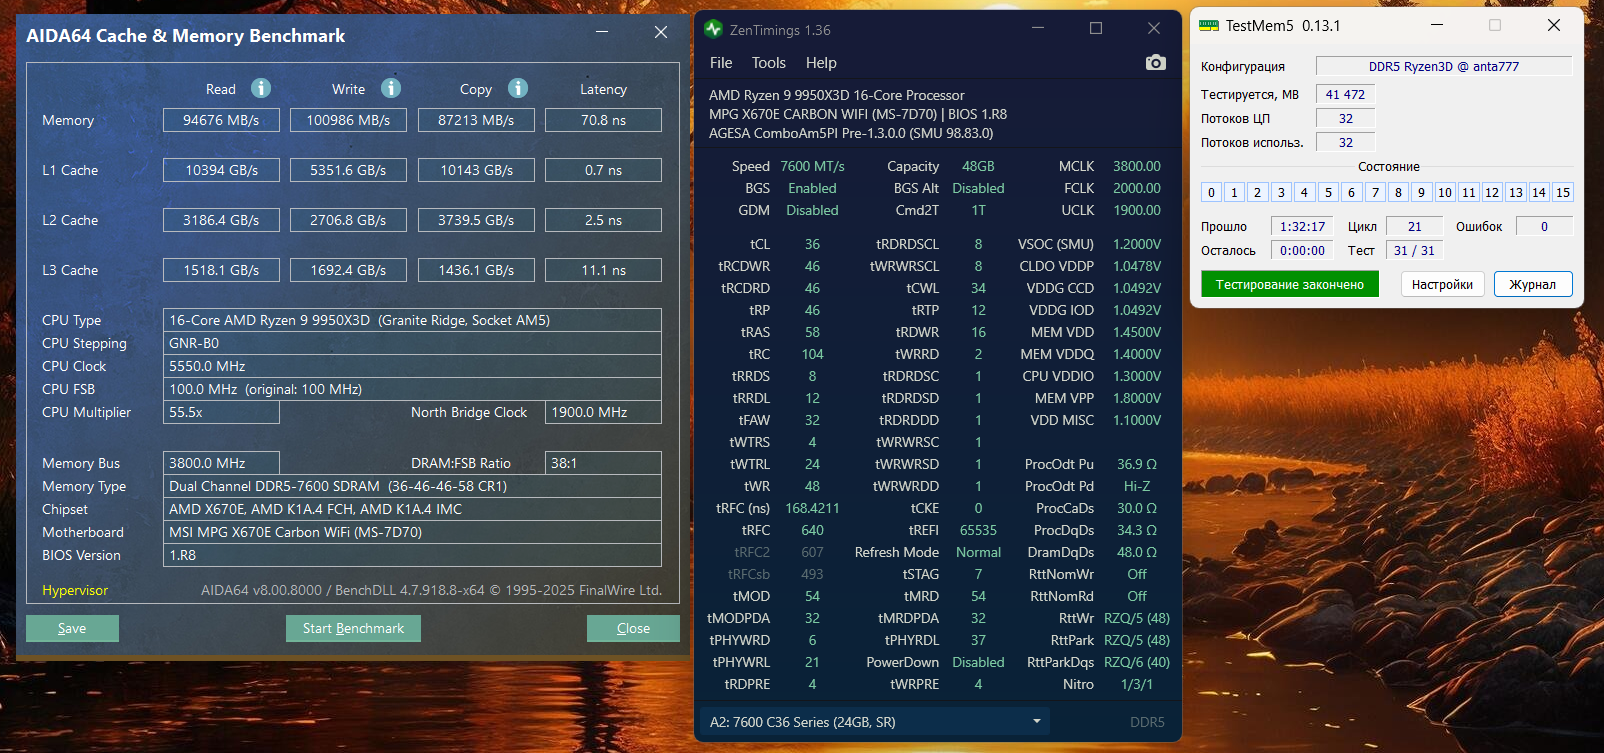
Task: Click L3 Cache Latency result 11.1 ns
Action: pyautogui.click(x=603, y=270)
